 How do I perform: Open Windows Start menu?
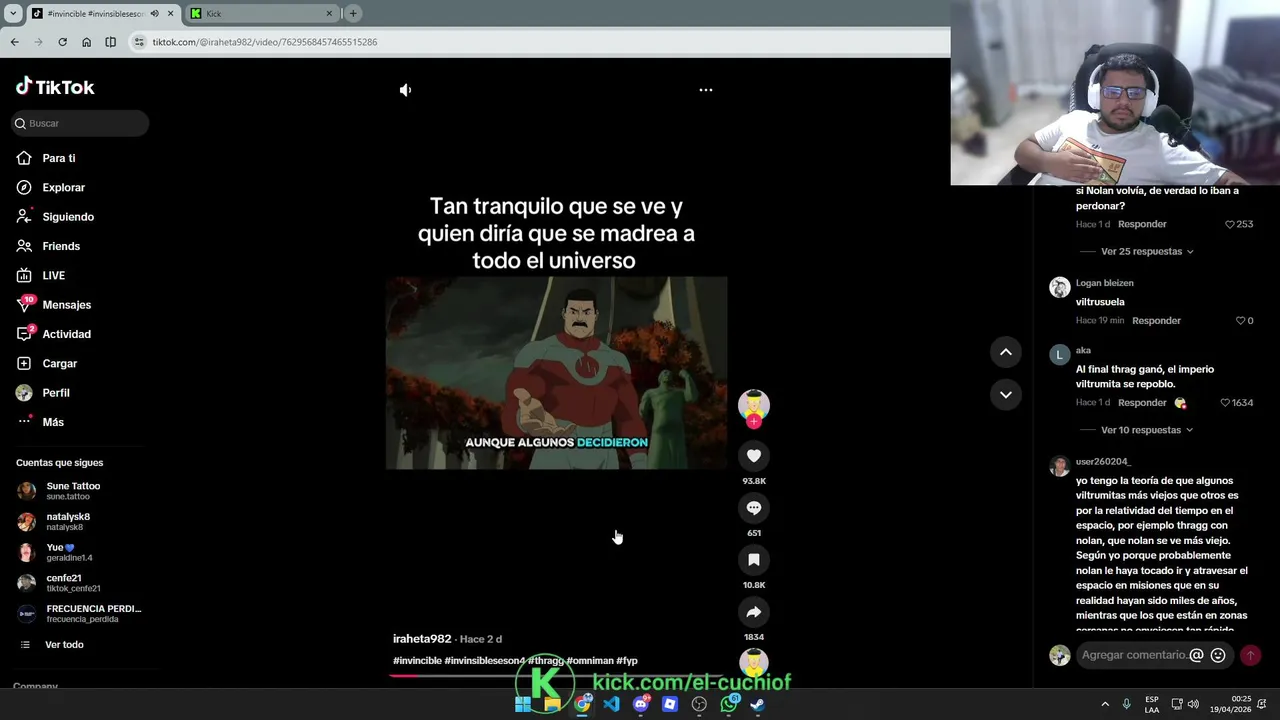pyautogui.click(x=523, y=704)
